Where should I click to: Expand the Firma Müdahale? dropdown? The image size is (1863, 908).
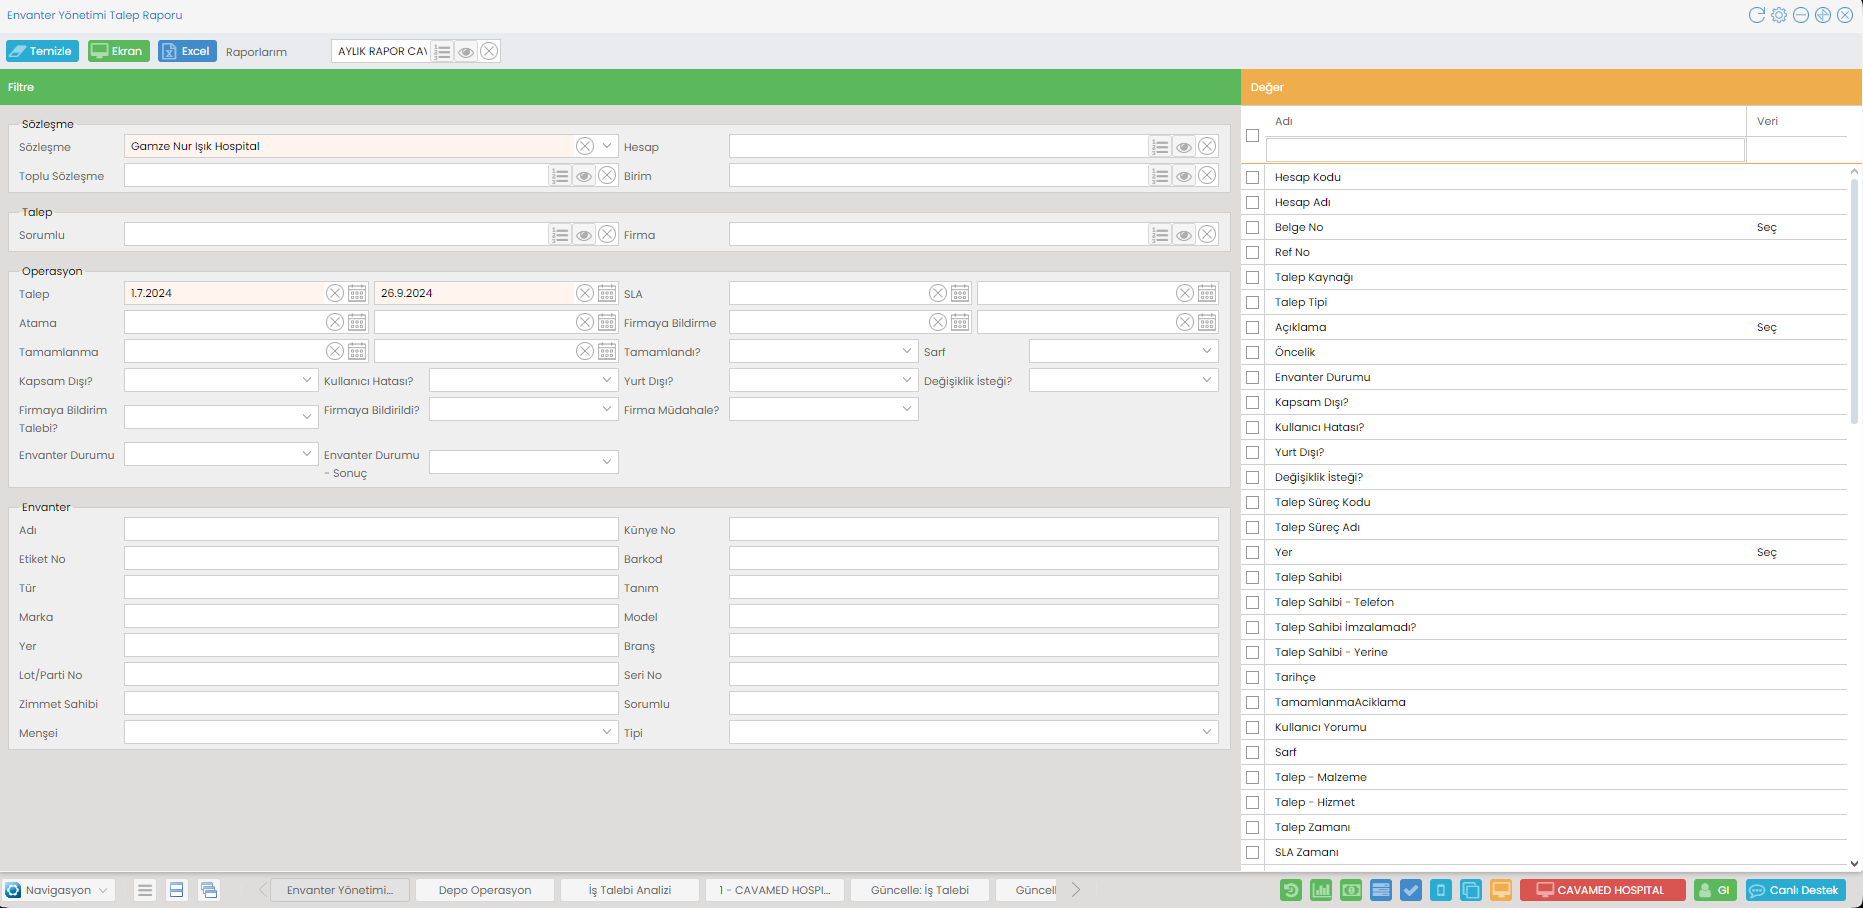tap(907, 409)
